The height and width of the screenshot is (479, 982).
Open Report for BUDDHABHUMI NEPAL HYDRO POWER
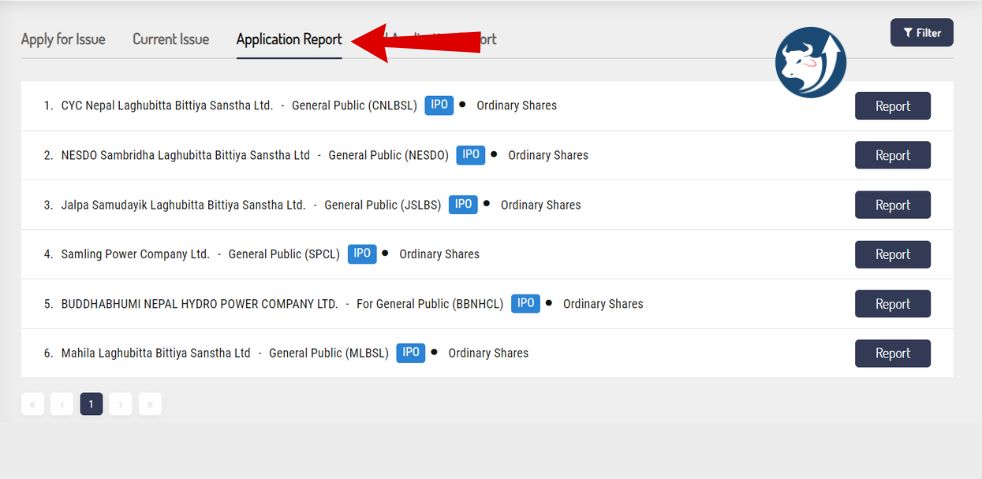[892, 304]
